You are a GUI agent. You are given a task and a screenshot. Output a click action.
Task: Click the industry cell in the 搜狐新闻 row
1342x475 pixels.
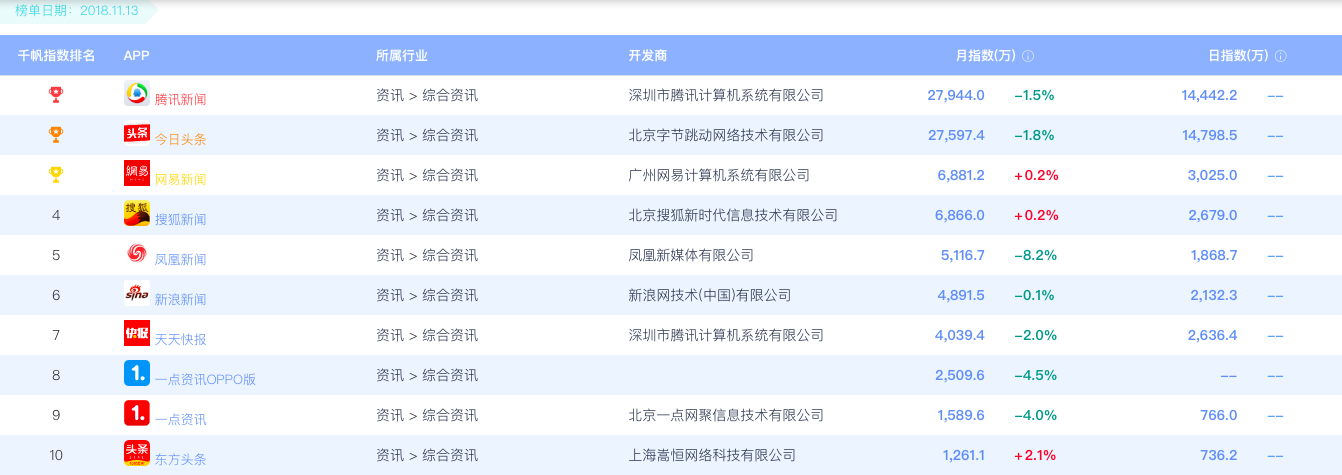(427, 215)
